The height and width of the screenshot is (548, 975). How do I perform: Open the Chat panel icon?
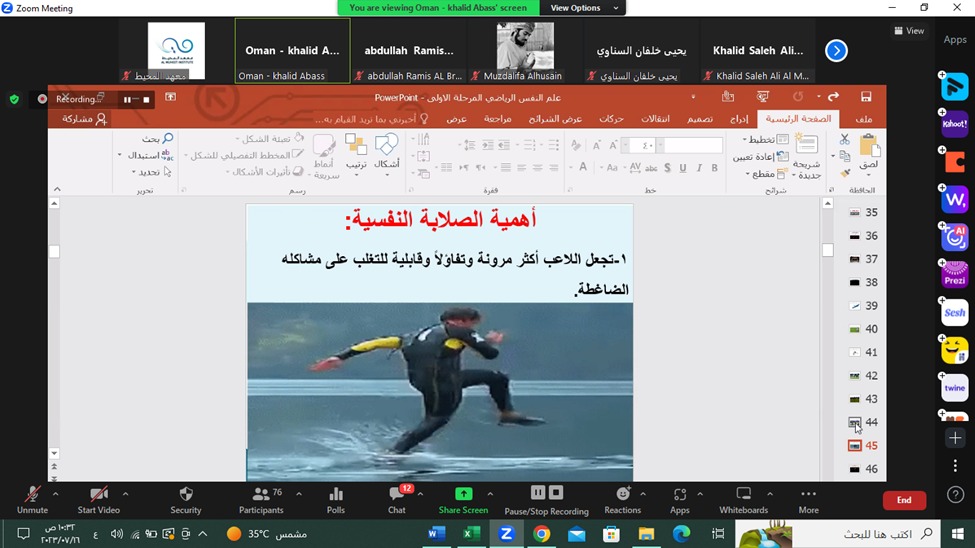point(397,495)
